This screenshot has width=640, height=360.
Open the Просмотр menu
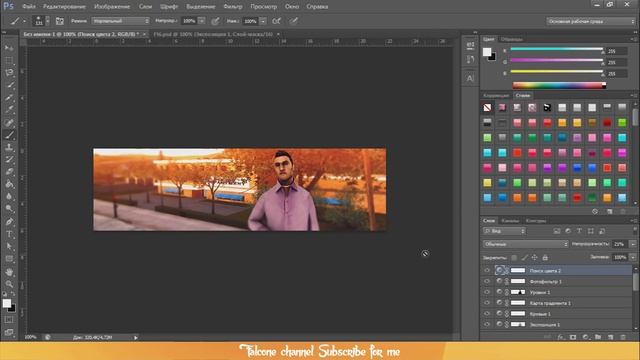tap(263, 7)
